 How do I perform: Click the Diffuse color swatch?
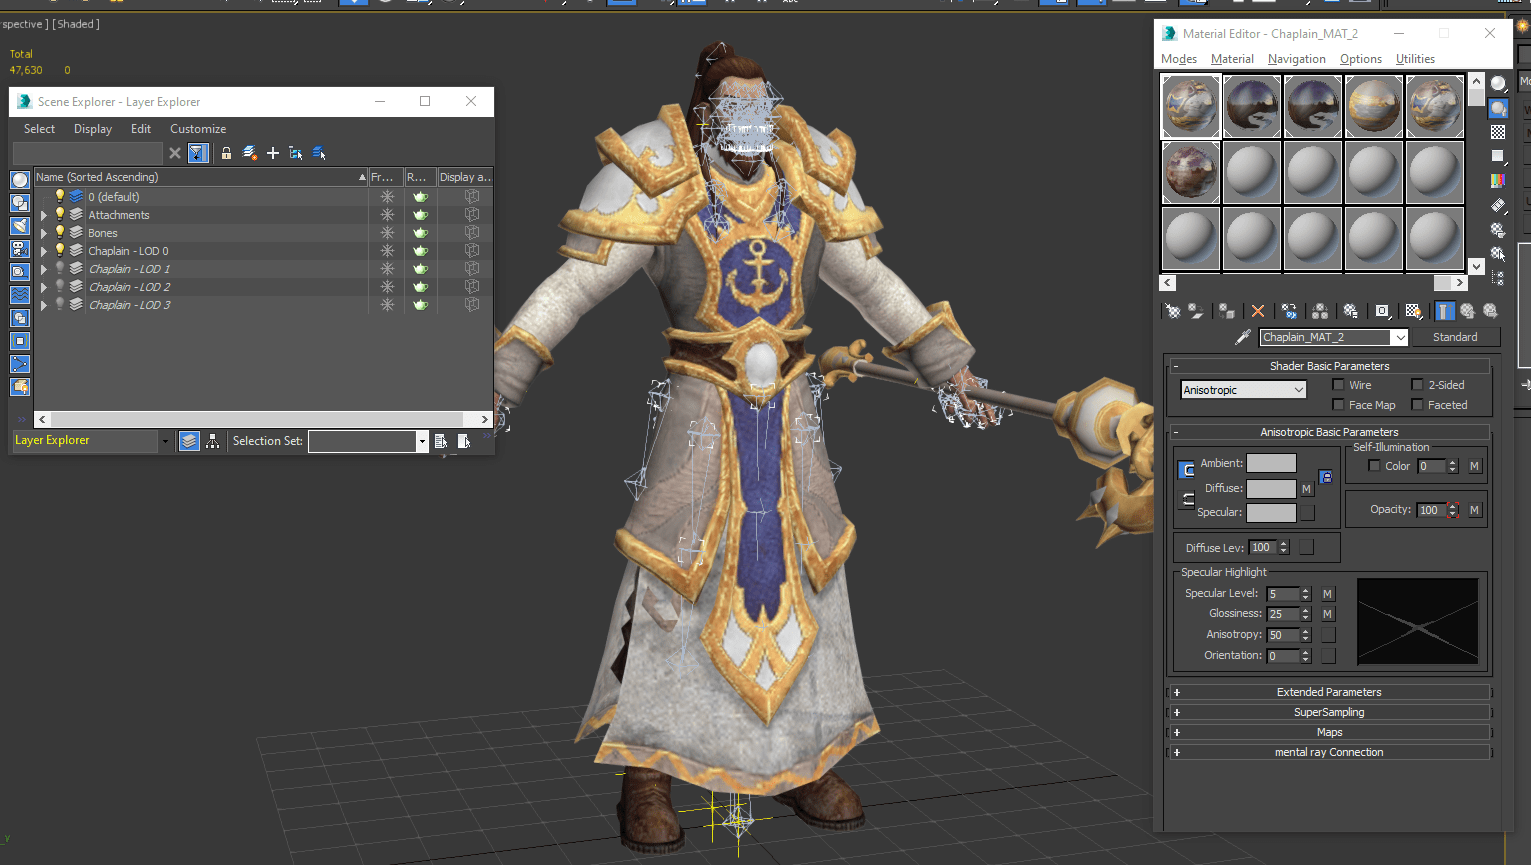pos(1271,488)
